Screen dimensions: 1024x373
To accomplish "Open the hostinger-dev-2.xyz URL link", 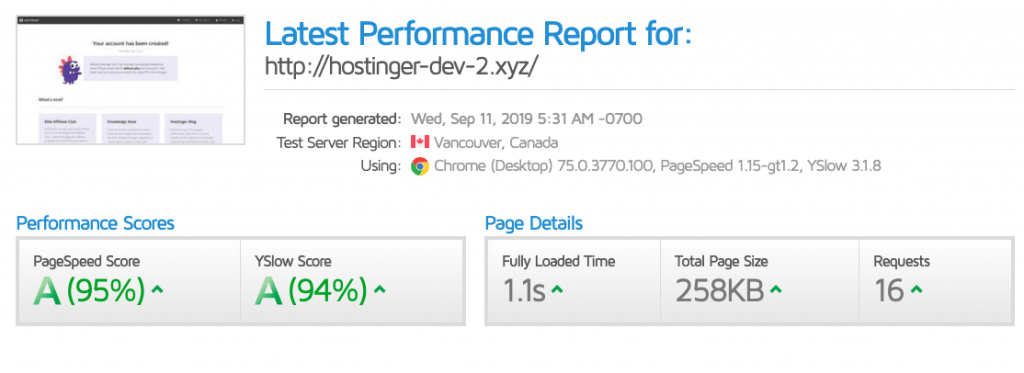I will click(x=401, y=66).
